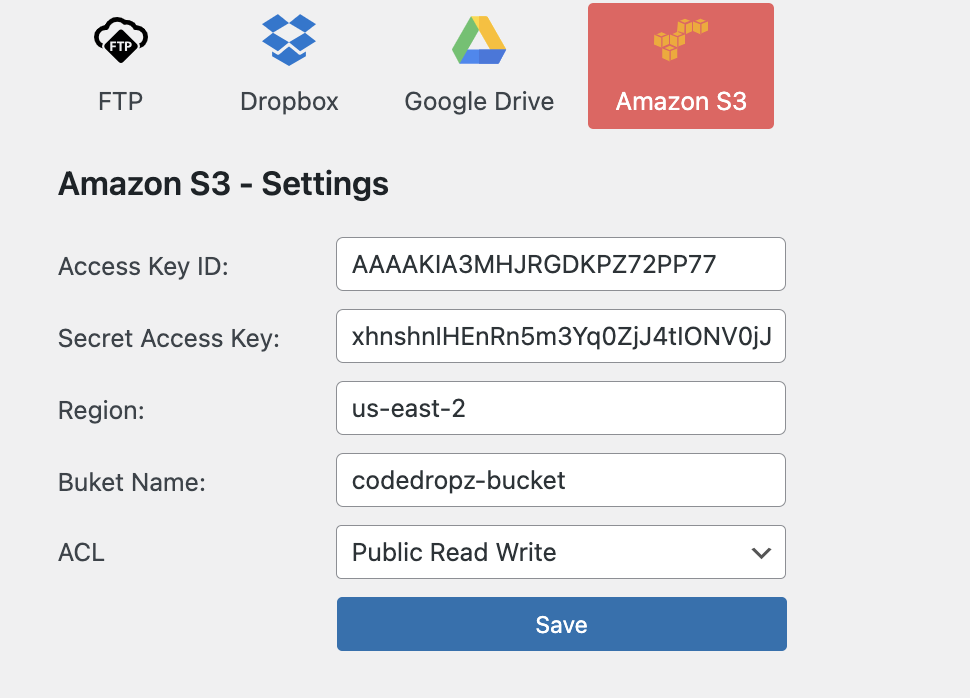
Task: Click the "Amazon S3 - Settings" heading
Action: (223, 184)
